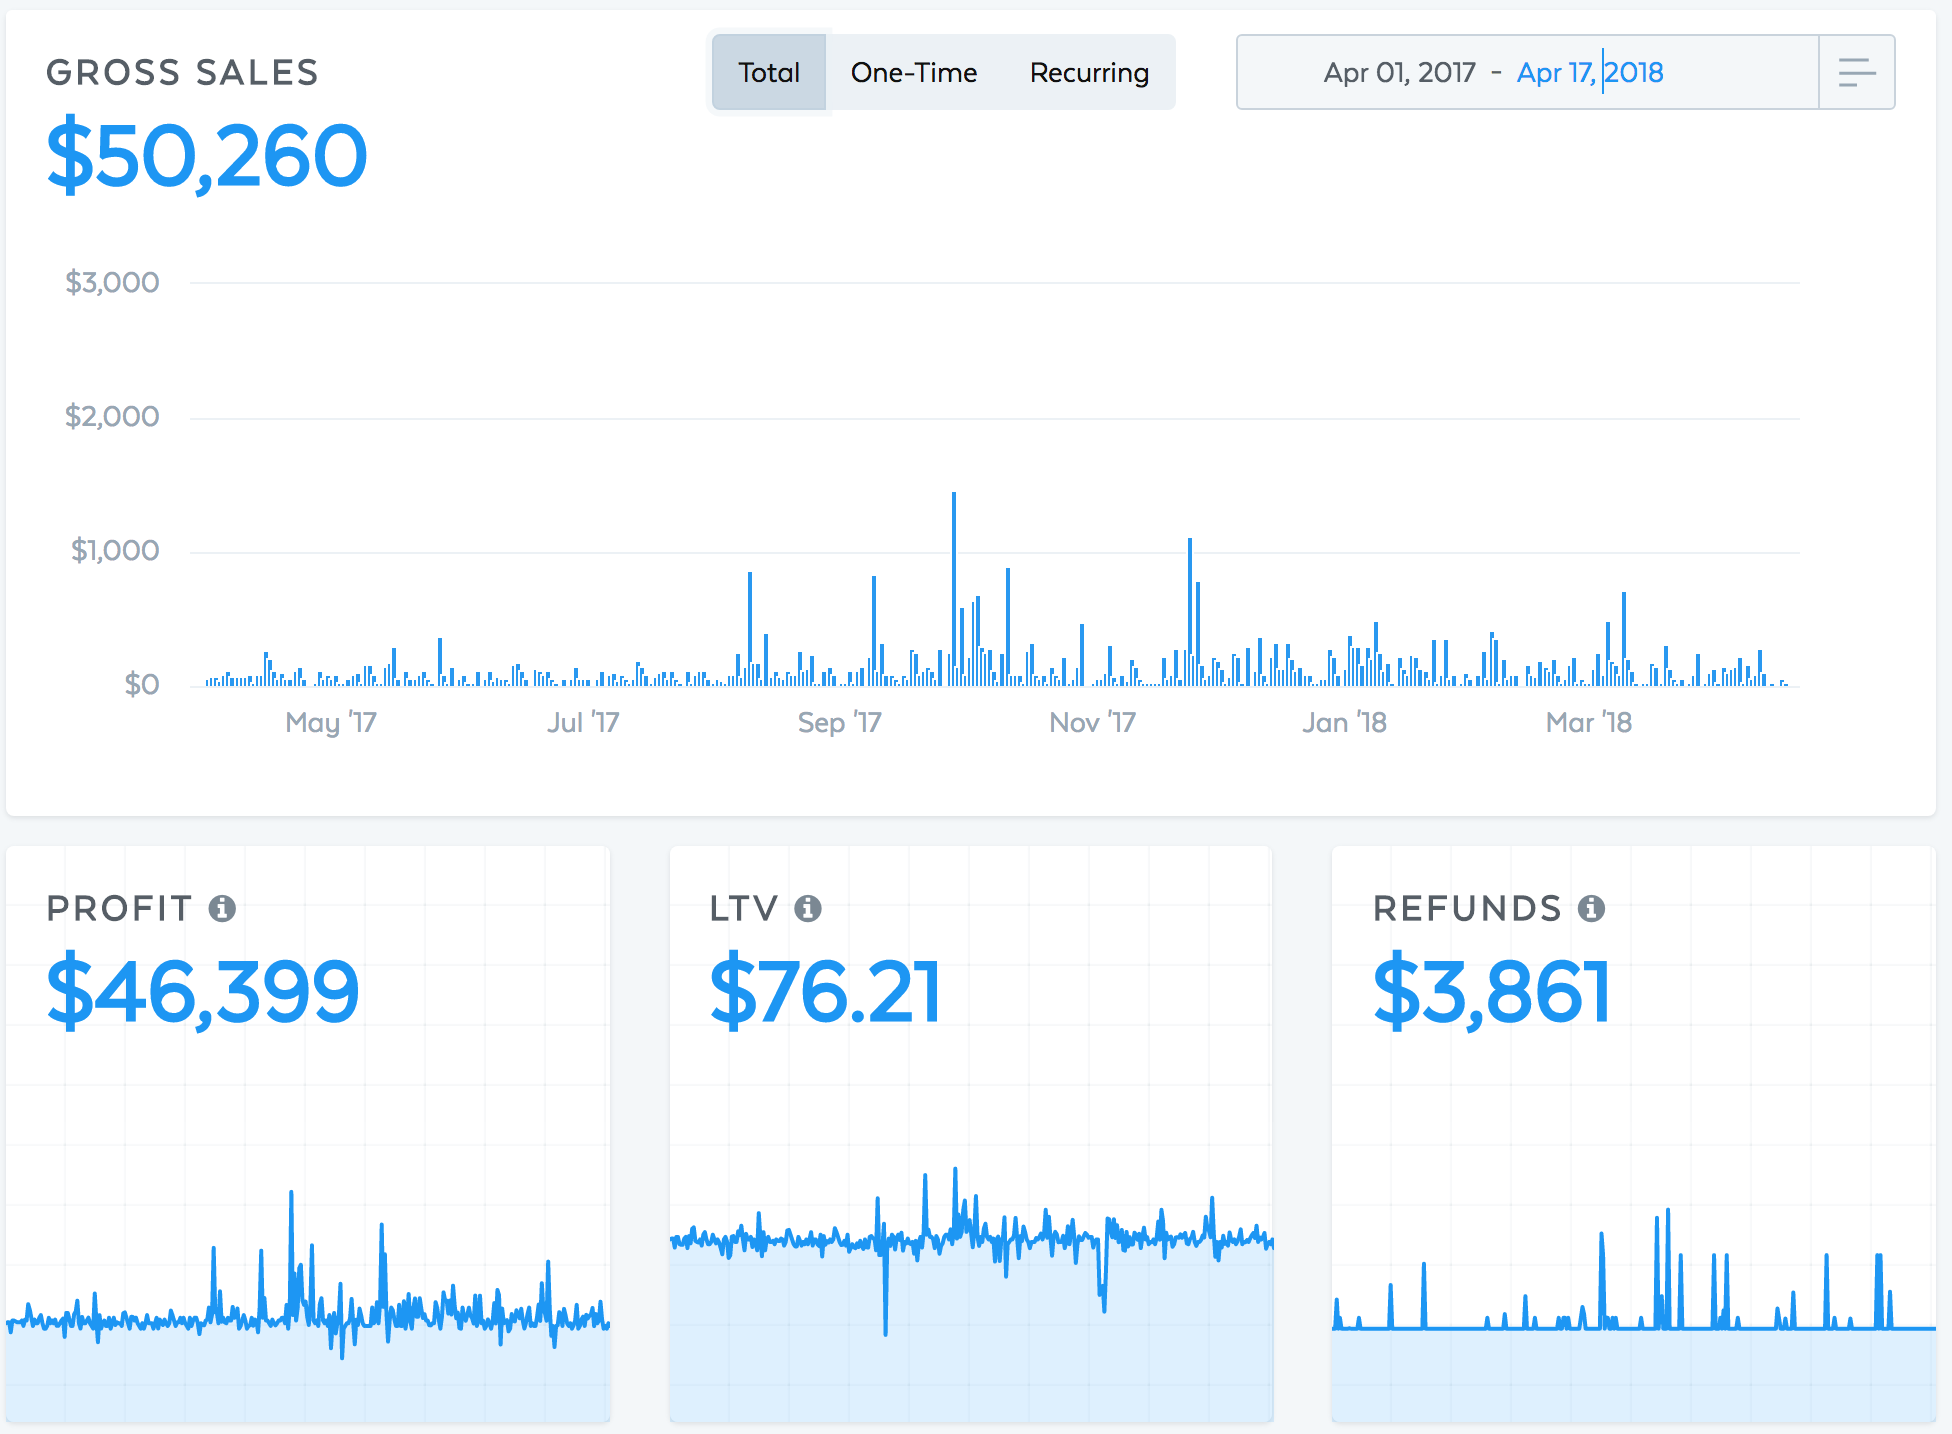The width and height of the screenshot is (1952, 1434).
Task: Select the Gross Sales heading
Action: tap(182, 72)
